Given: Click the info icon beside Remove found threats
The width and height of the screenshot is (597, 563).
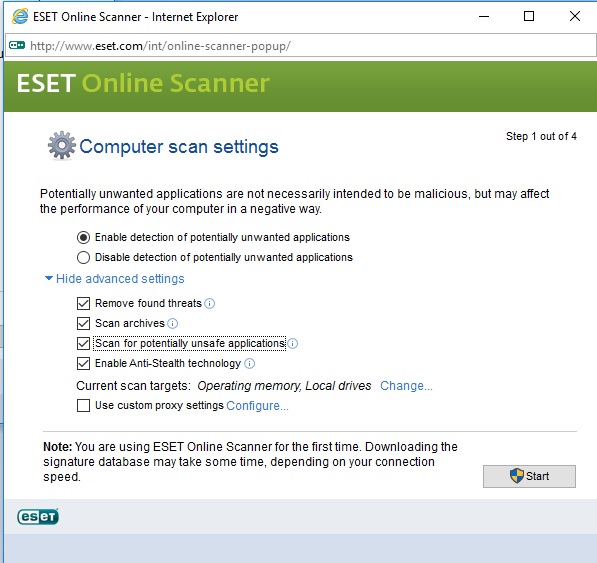Looking at the screenshot, I should click(209, 303).
